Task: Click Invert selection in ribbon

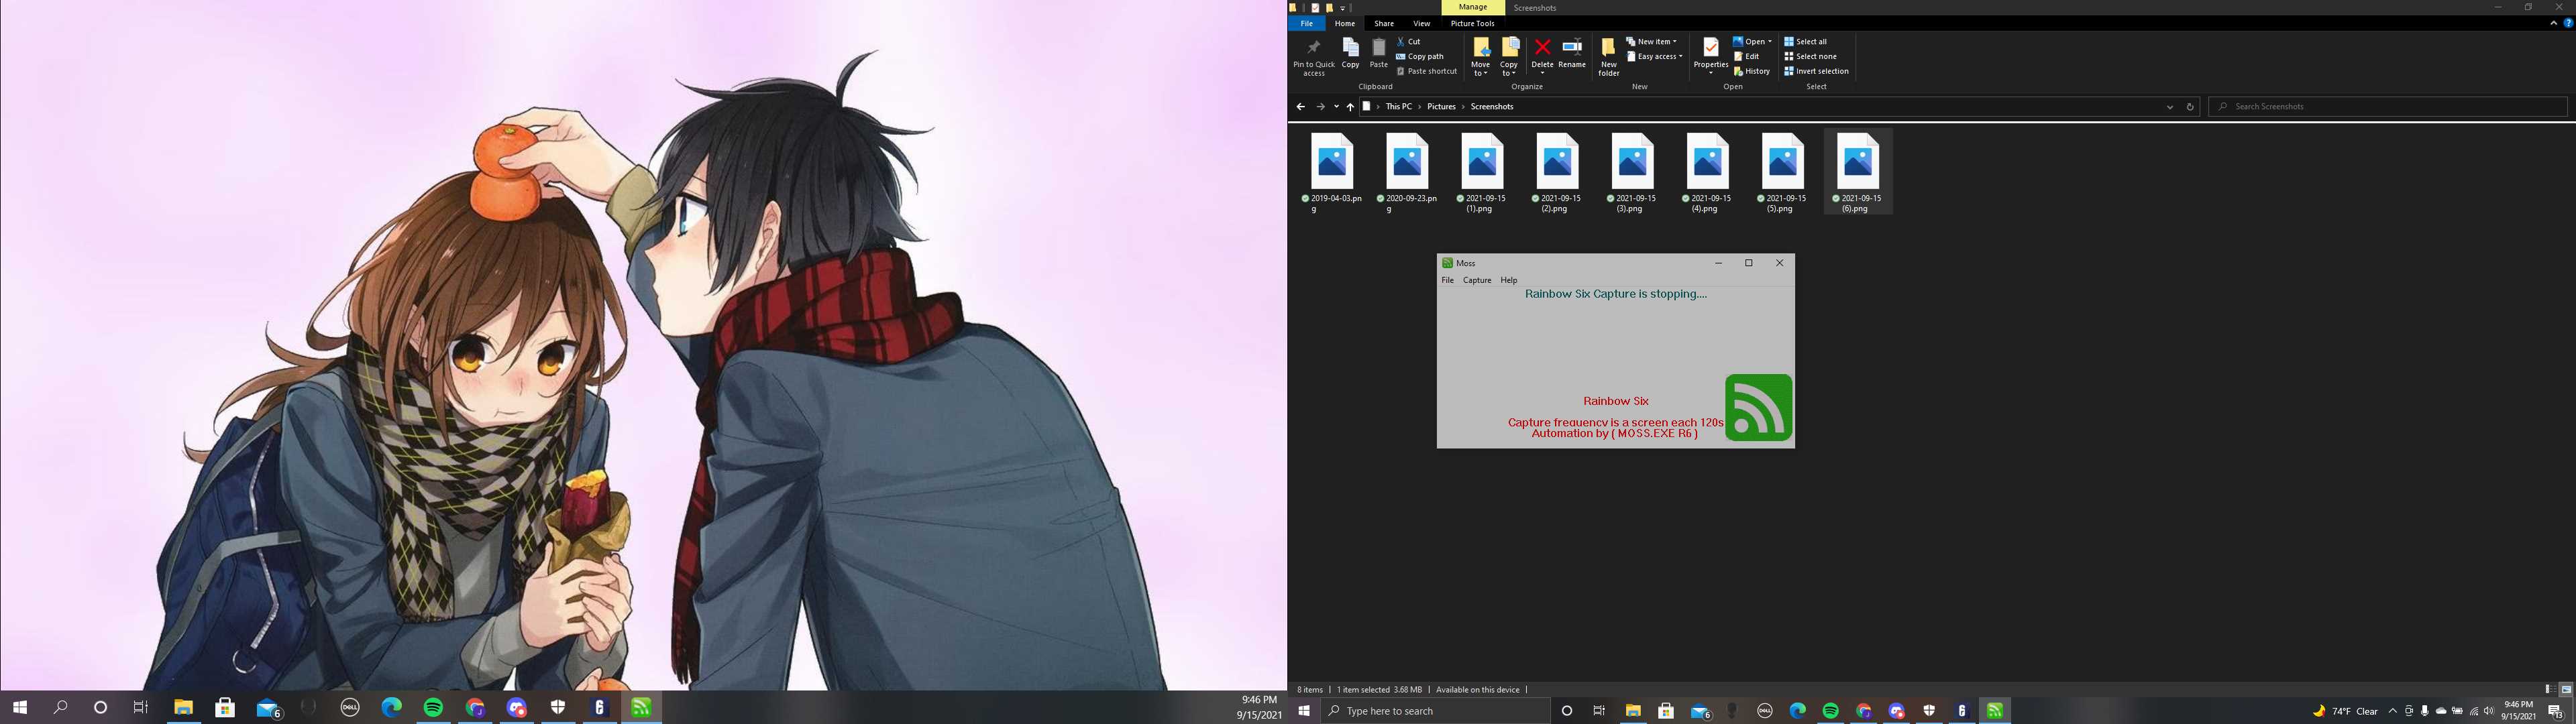Action: pyautogui.click(x=1816, y=72)
